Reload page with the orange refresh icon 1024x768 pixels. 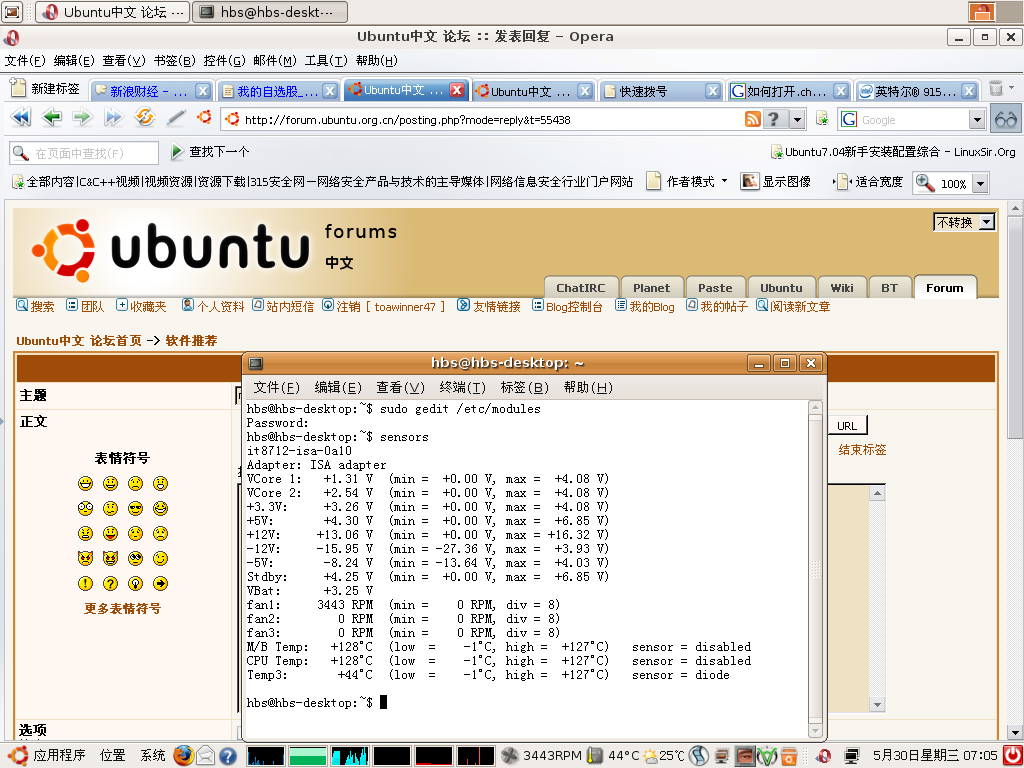coord(144,118)
